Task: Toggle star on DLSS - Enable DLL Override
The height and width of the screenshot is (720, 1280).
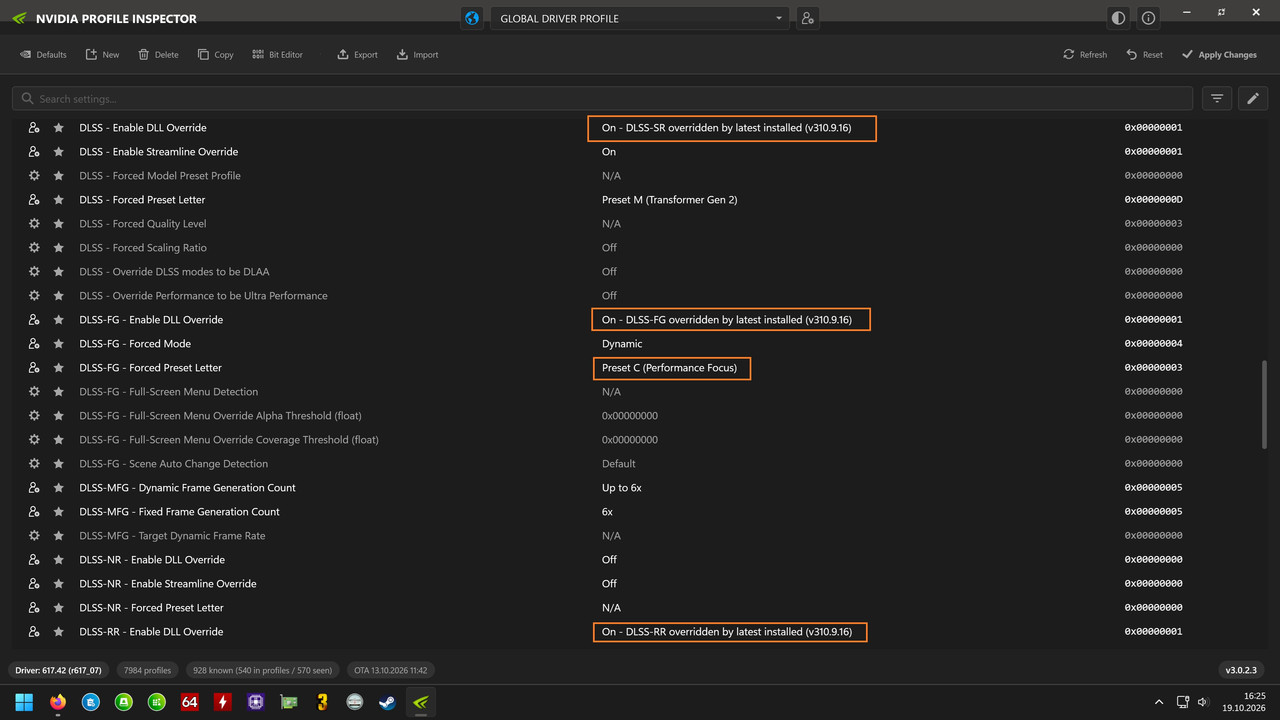Action: [x=58, y=128]
